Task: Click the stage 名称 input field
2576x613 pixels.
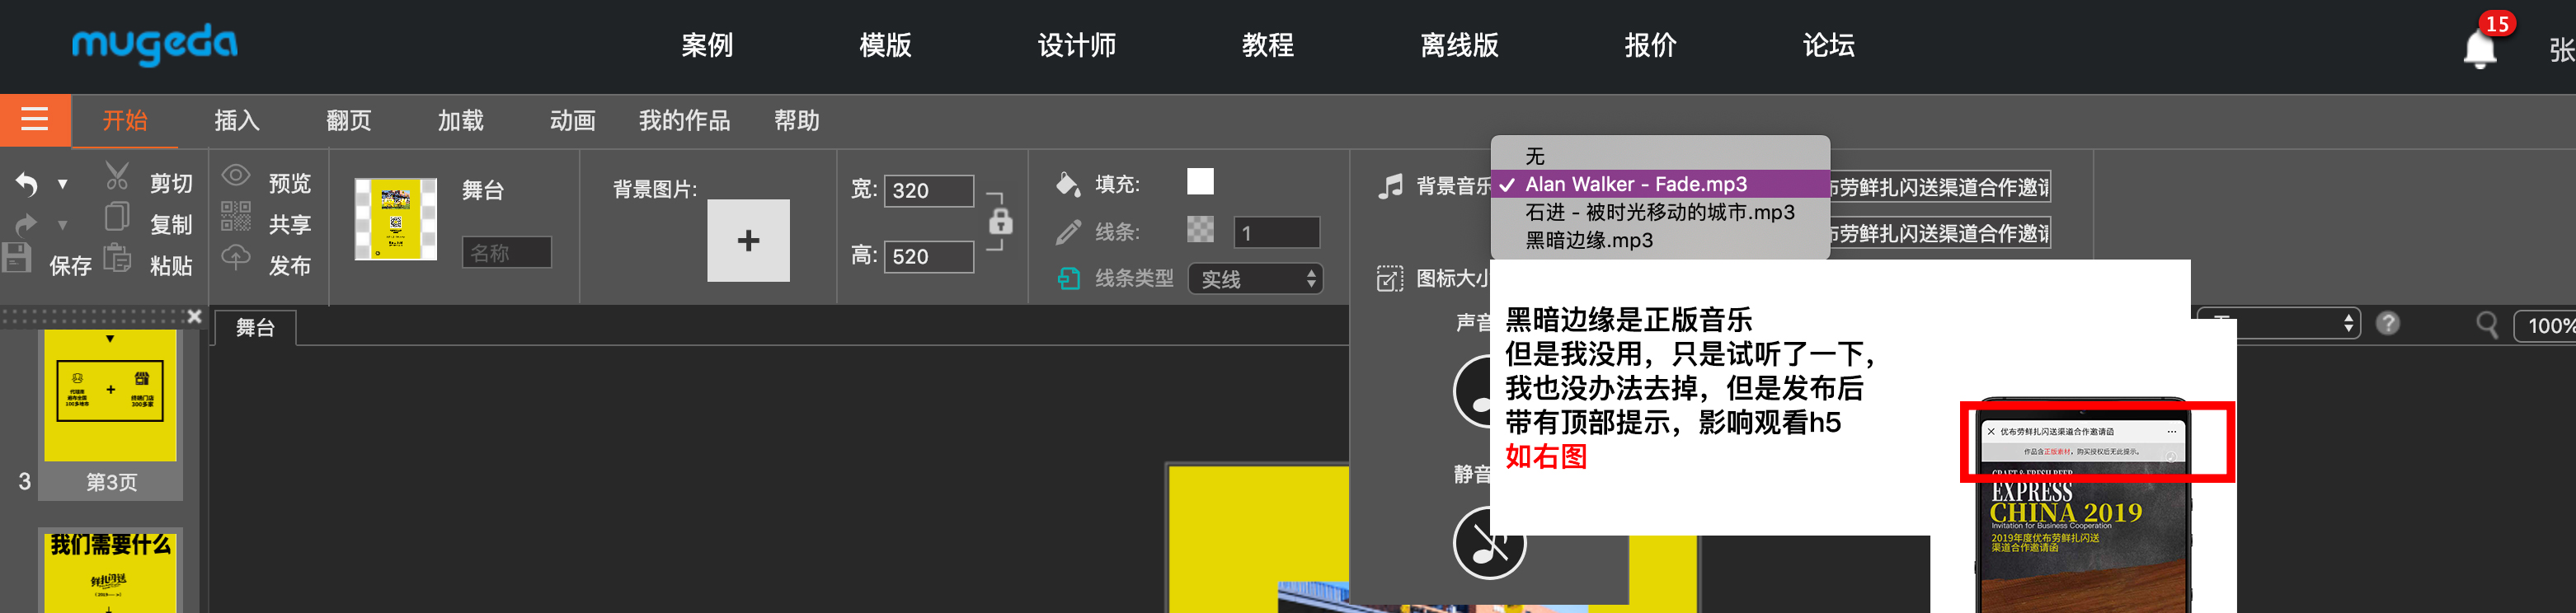Action: point(507,252)
